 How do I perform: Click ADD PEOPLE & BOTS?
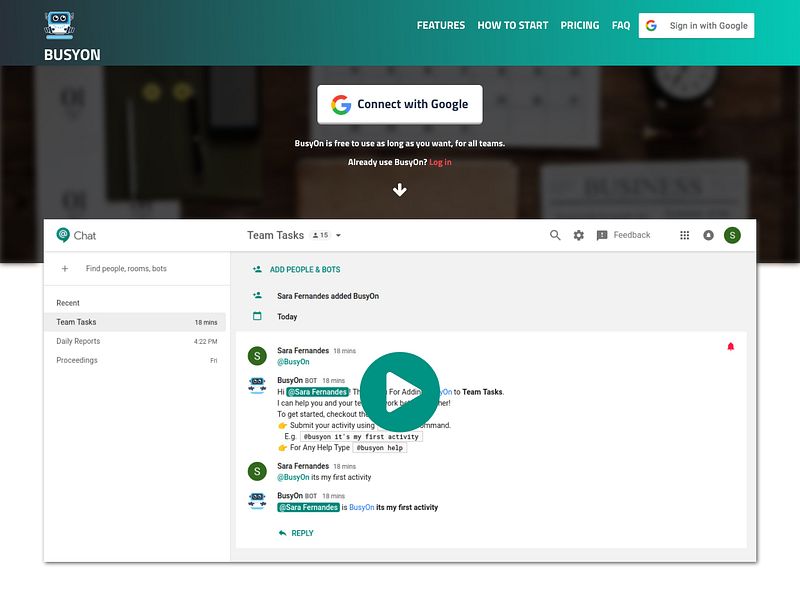coord(305,269)
